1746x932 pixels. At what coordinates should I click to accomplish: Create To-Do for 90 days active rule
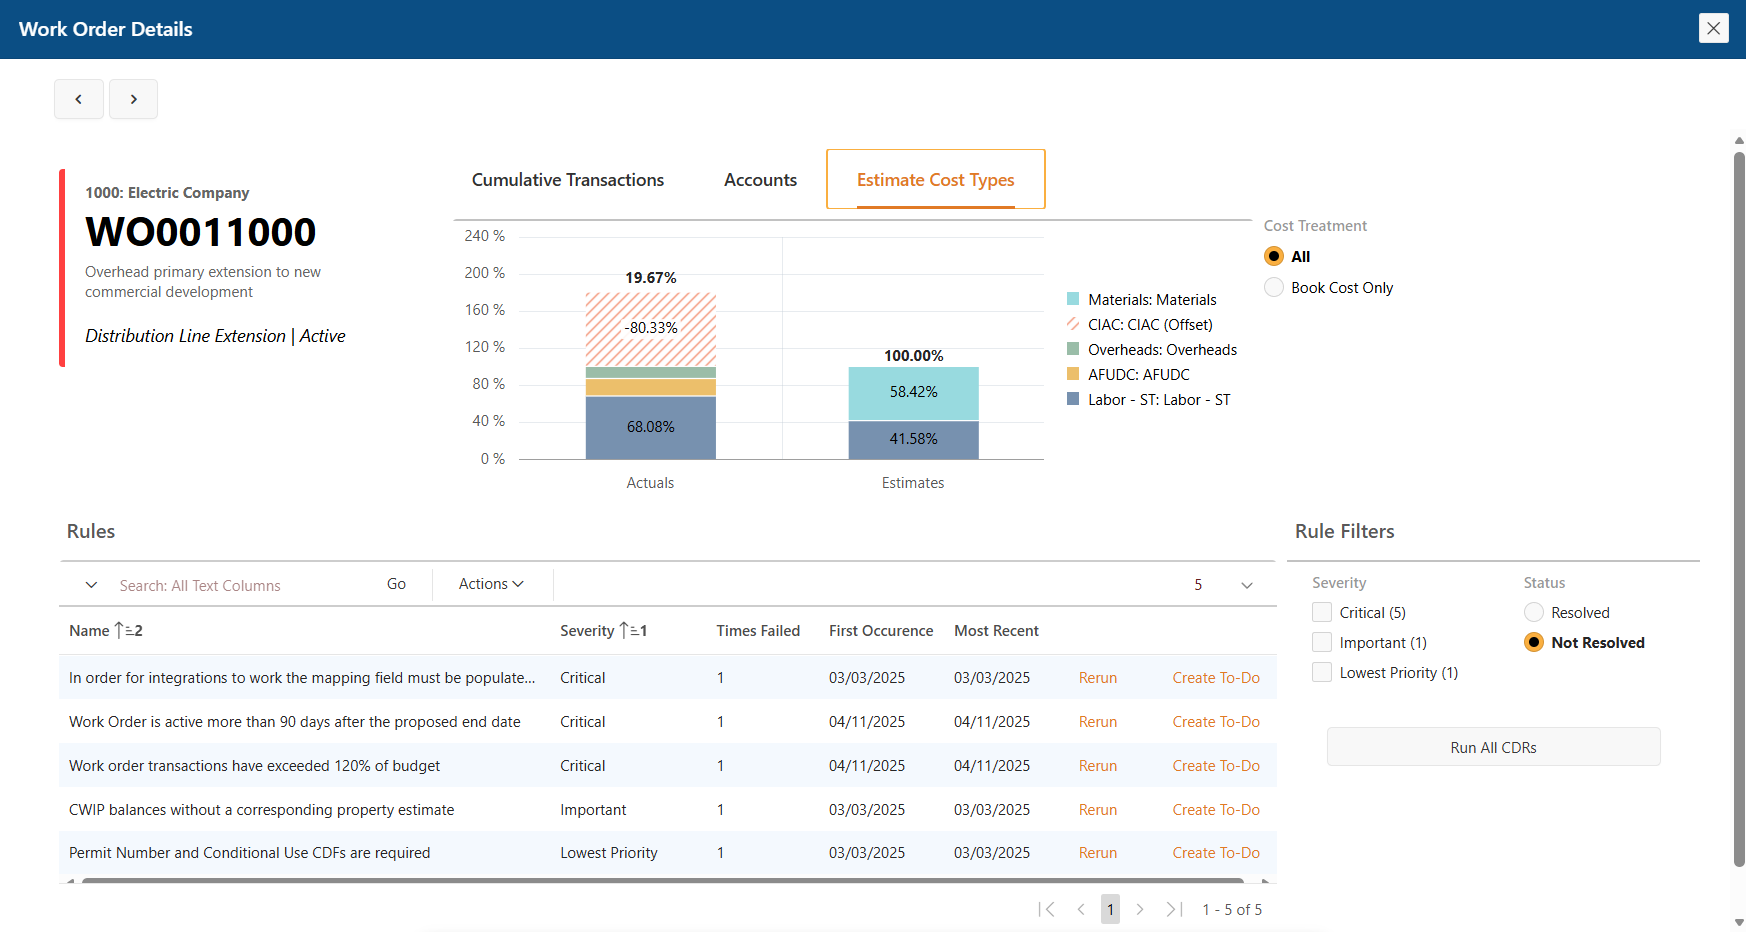1216,722
